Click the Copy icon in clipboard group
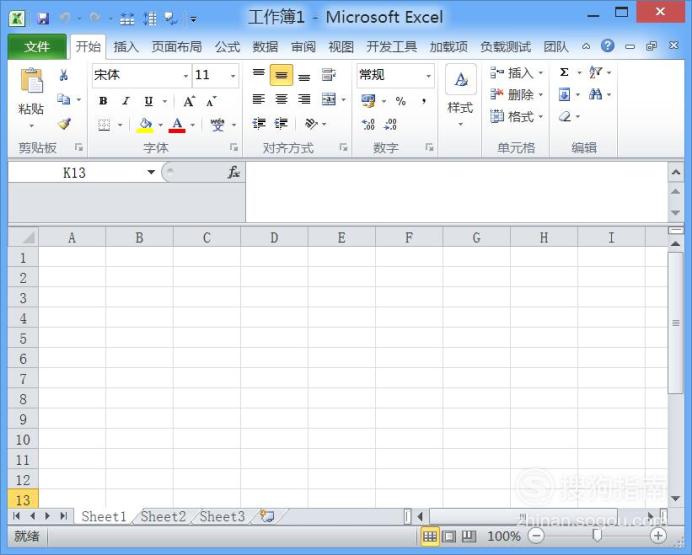Viewport: 692px width, 555px height. point(64,99)
